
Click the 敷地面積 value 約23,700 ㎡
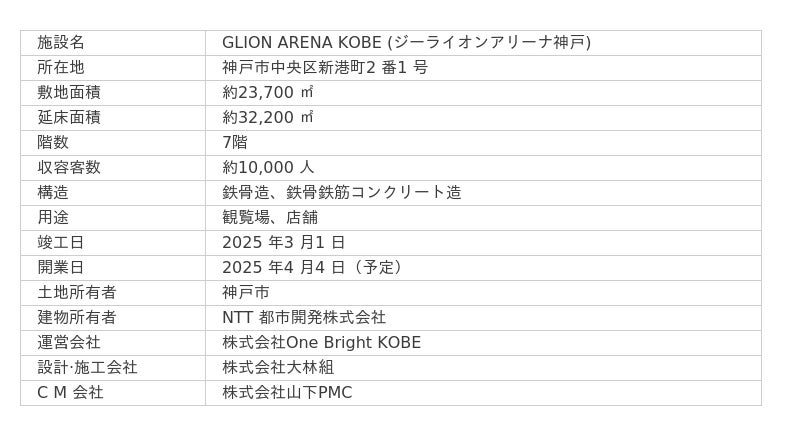(268, 92)
